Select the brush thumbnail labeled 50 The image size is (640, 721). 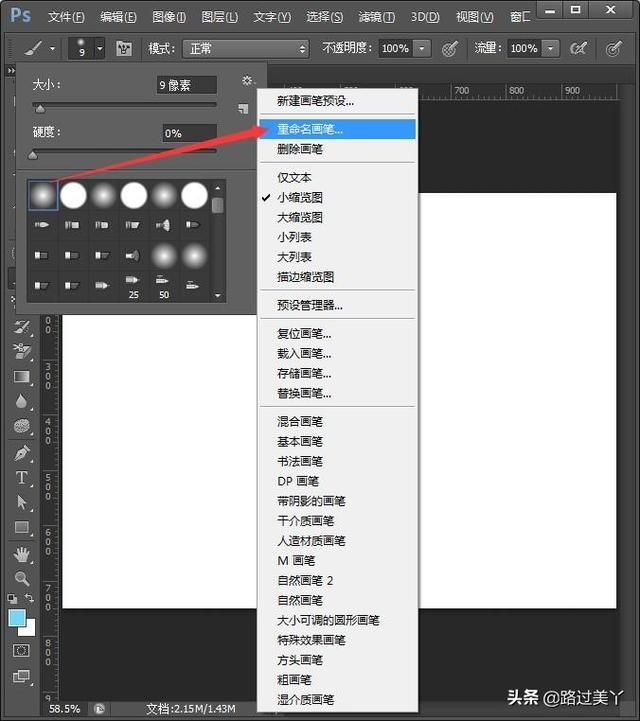[x=163, y=287]
